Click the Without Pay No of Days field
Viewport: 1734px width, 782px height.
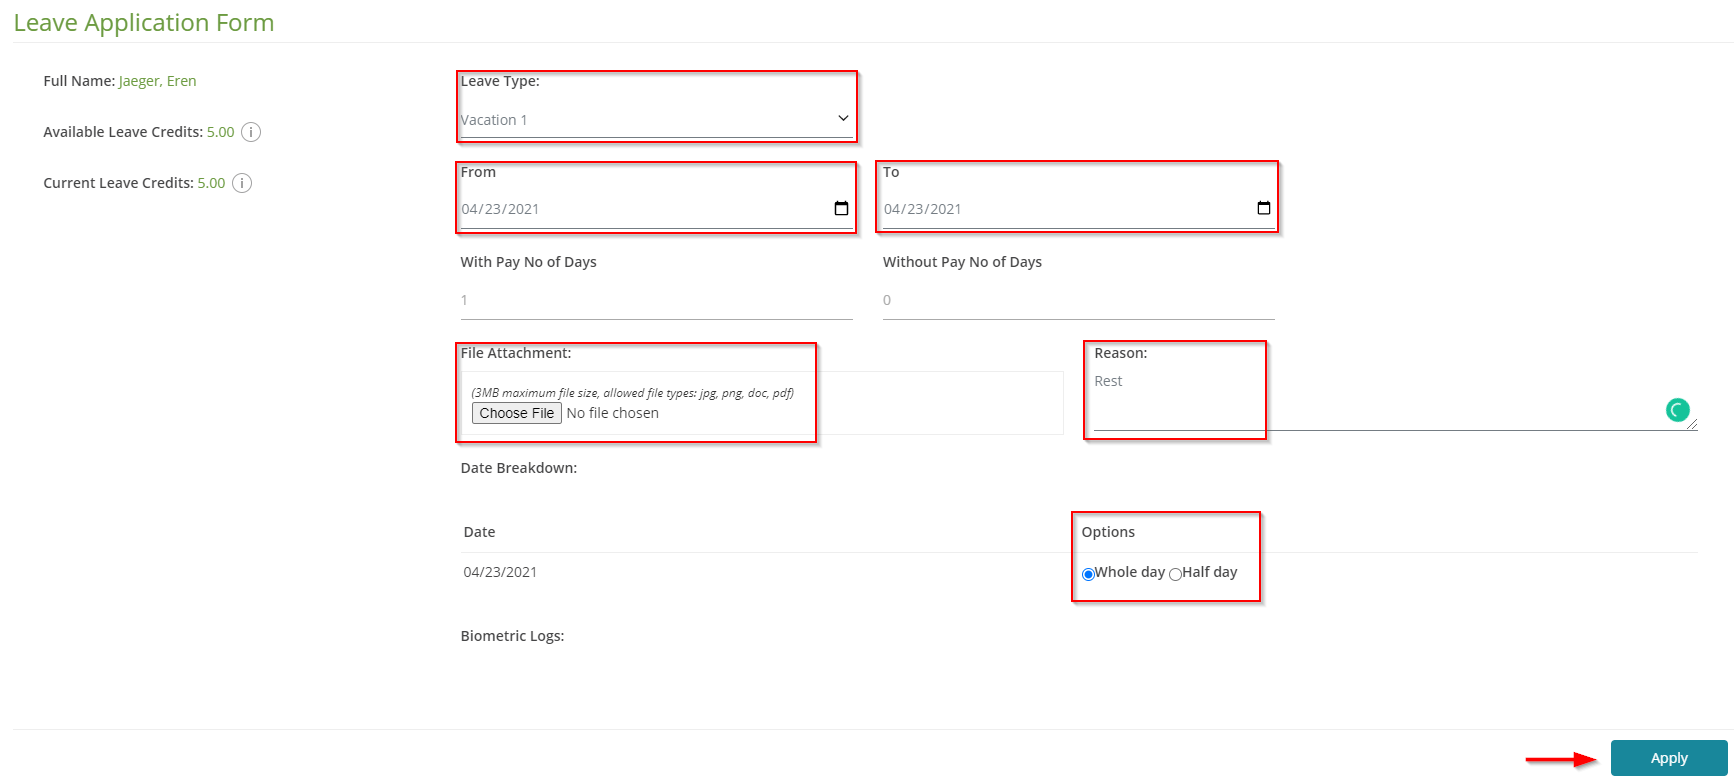pos(1078,300)
